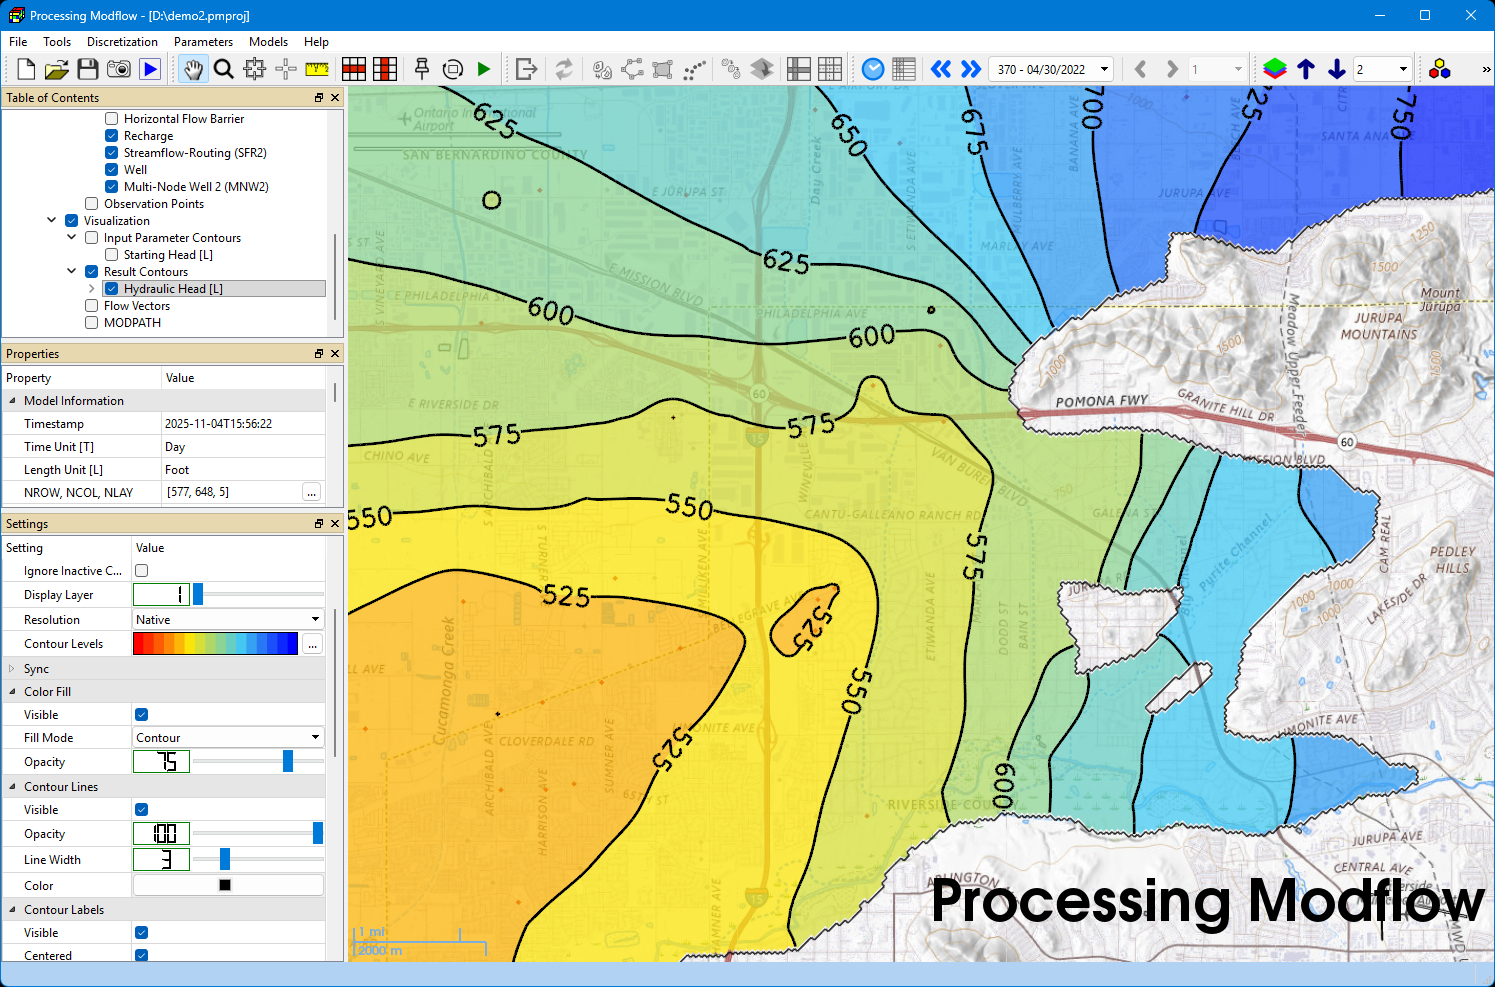Image resolution: width=1495 pixels, height=987 pixels.
Task: Run the model with green play arrow
Action: click(x=484, y=69)
